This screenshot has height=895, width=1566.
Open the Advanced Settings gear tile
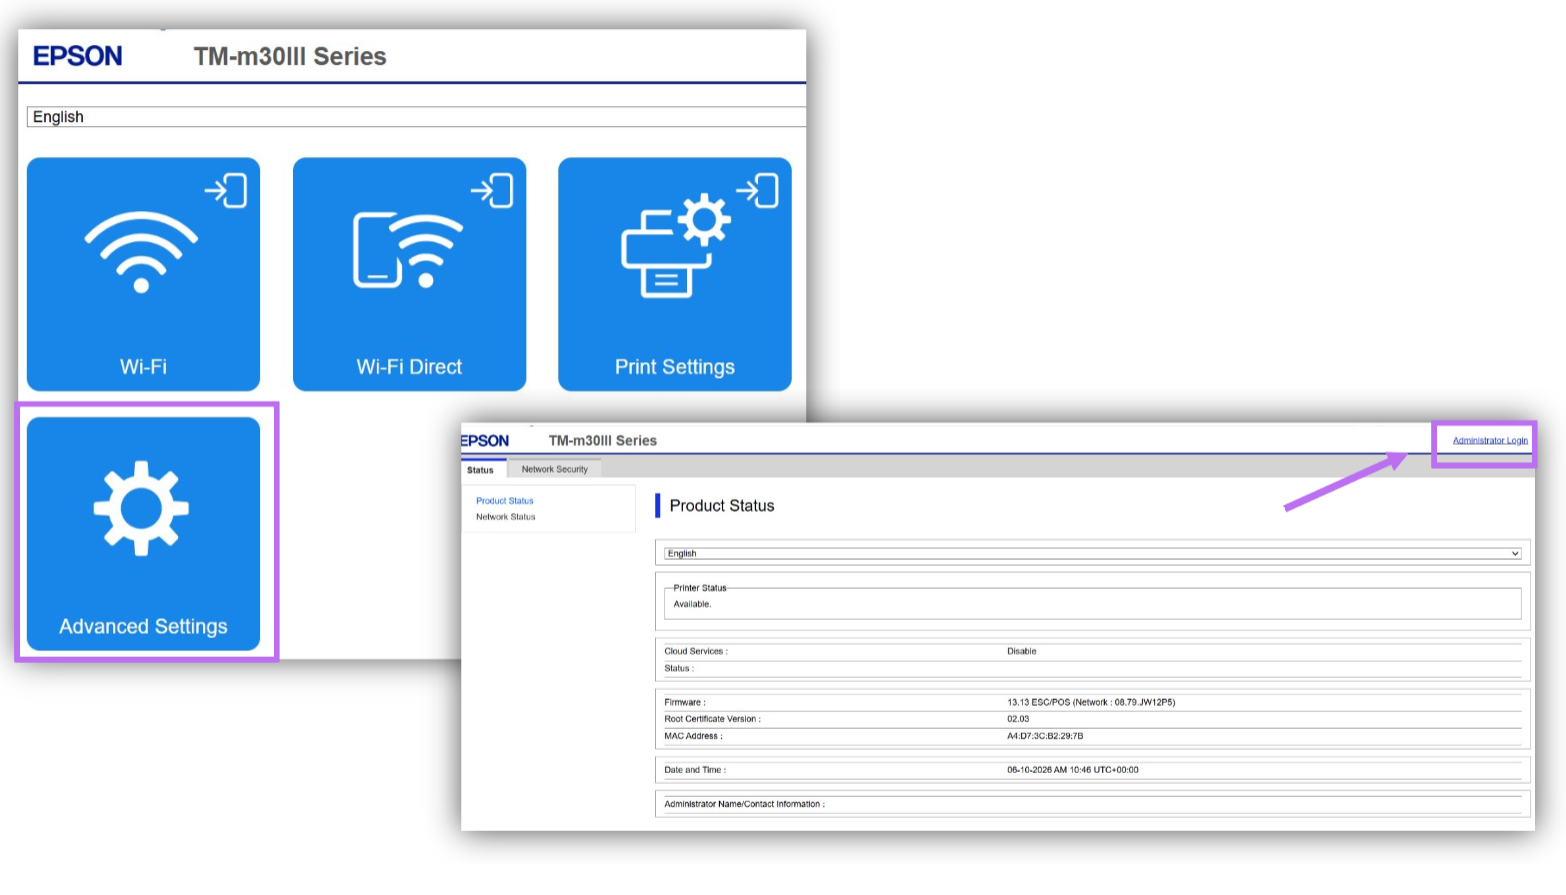(x=143, y=533)
